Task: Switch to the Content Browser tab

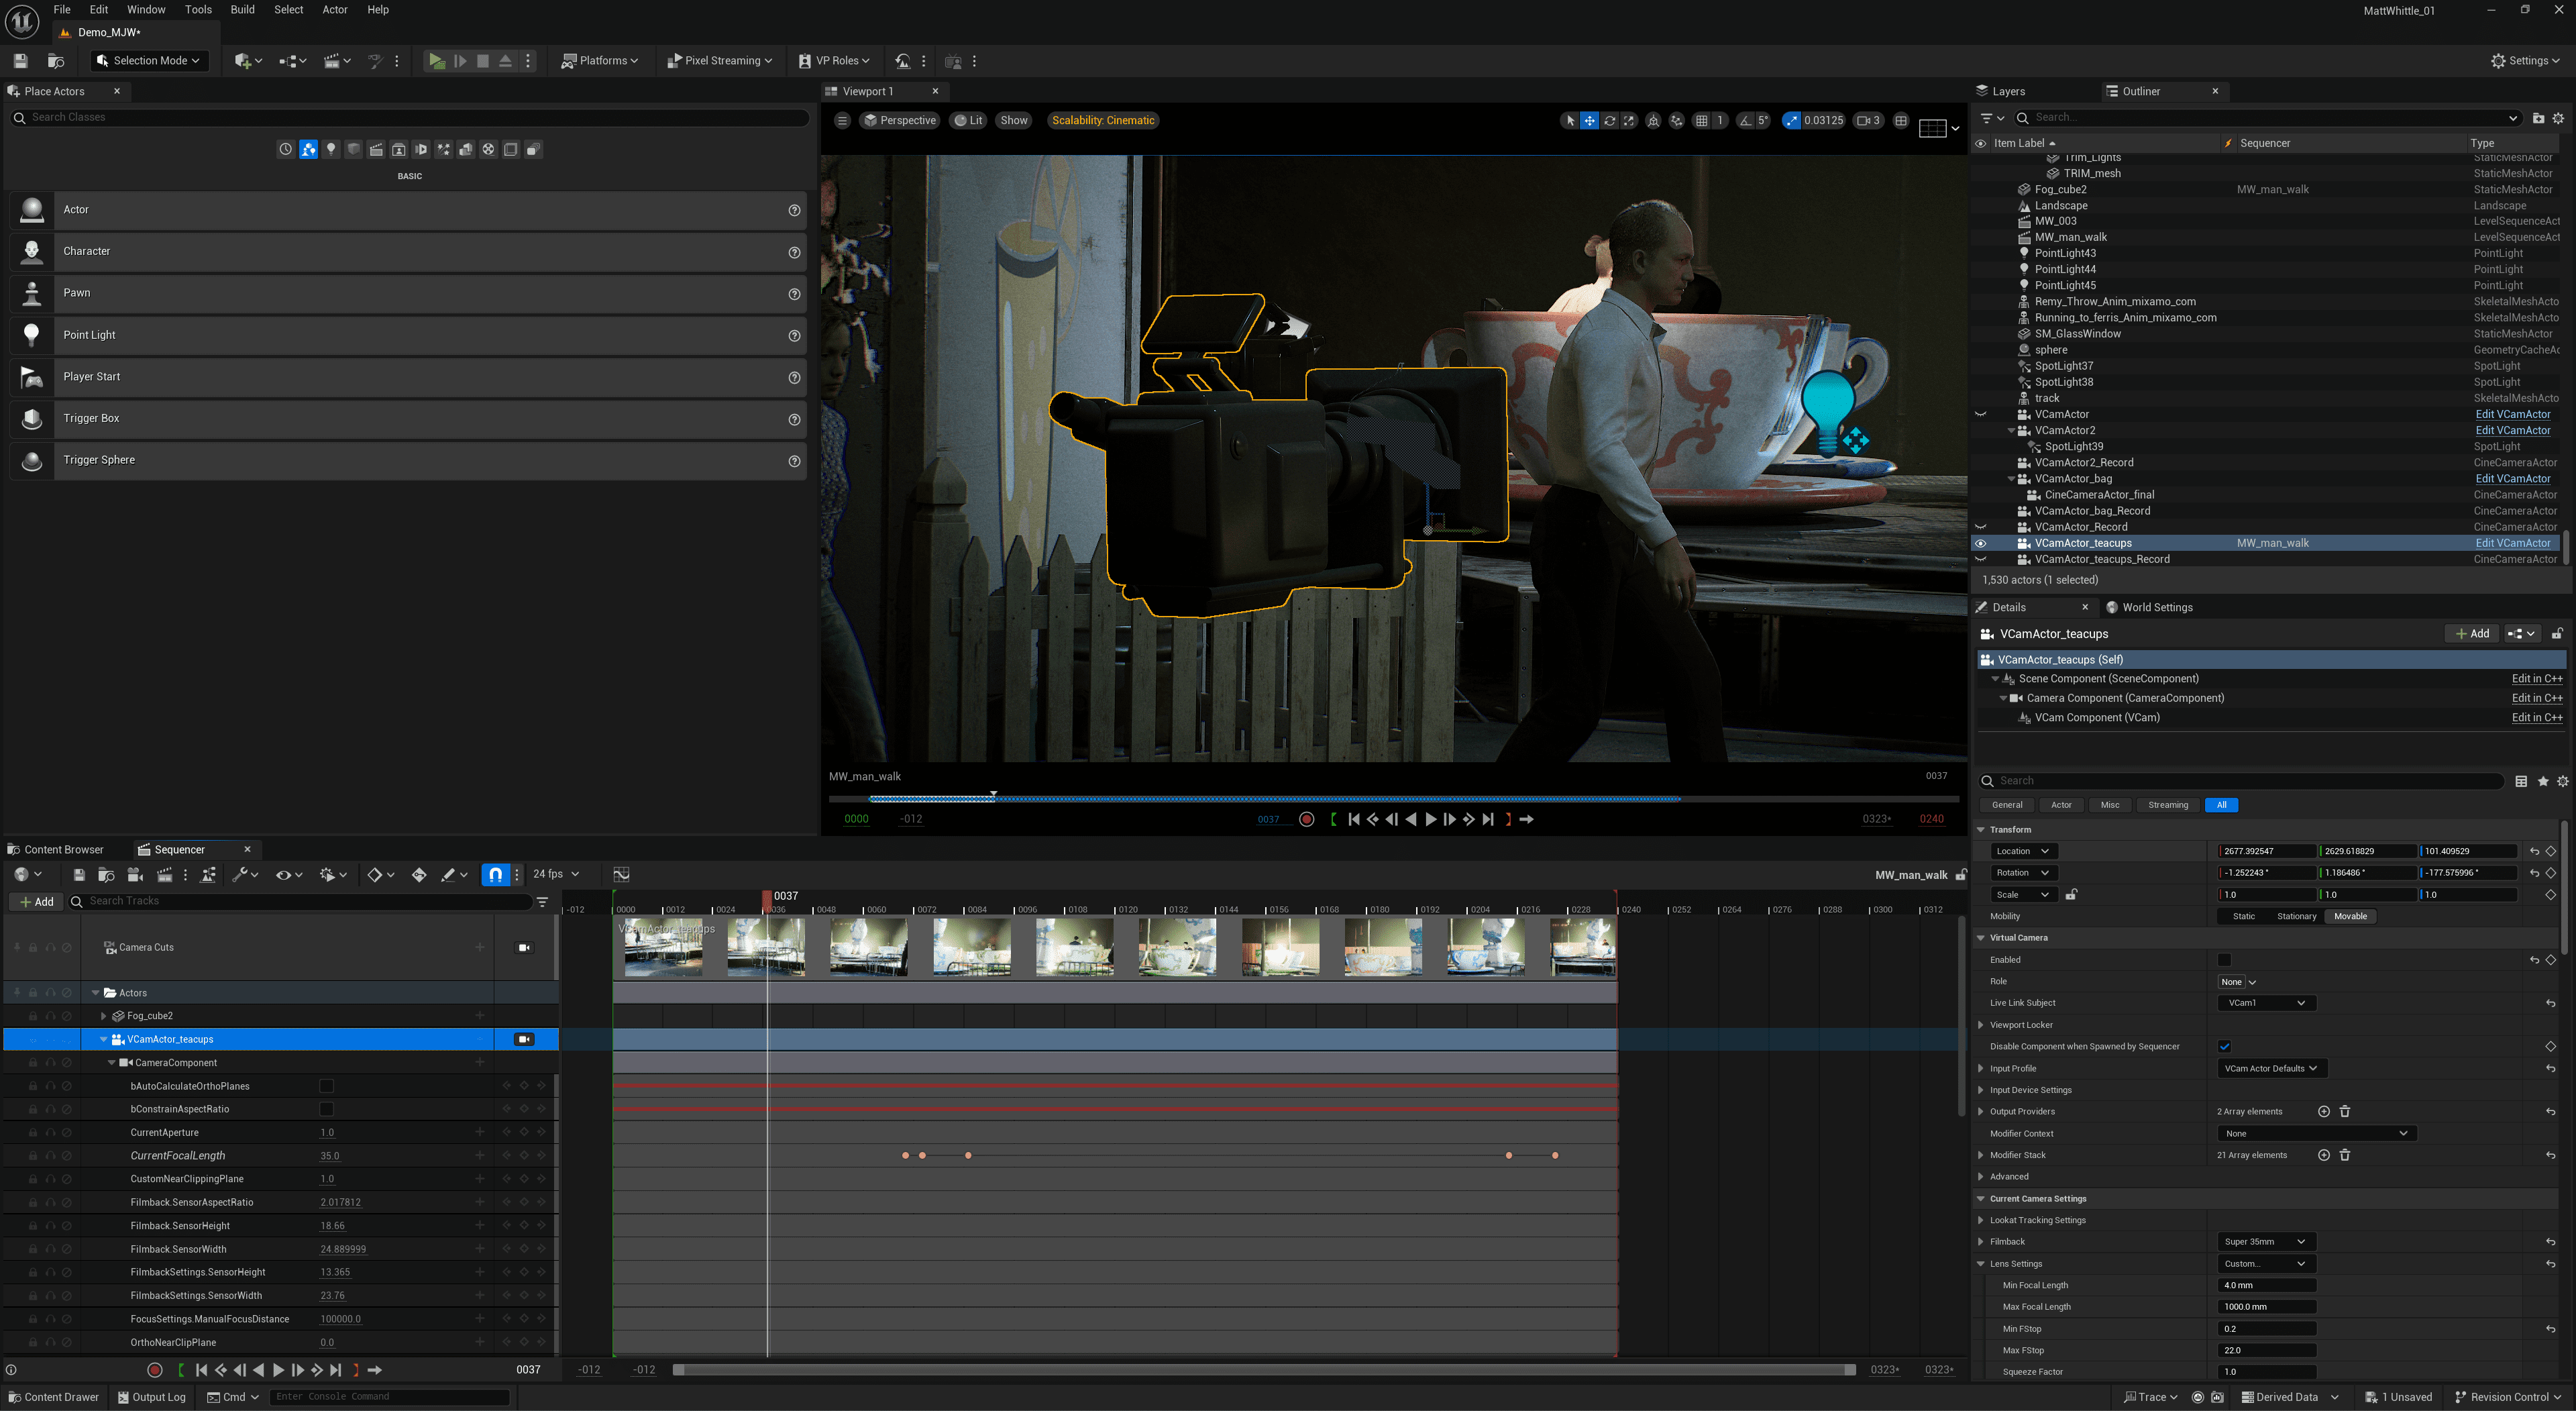Action: (63, 850)
